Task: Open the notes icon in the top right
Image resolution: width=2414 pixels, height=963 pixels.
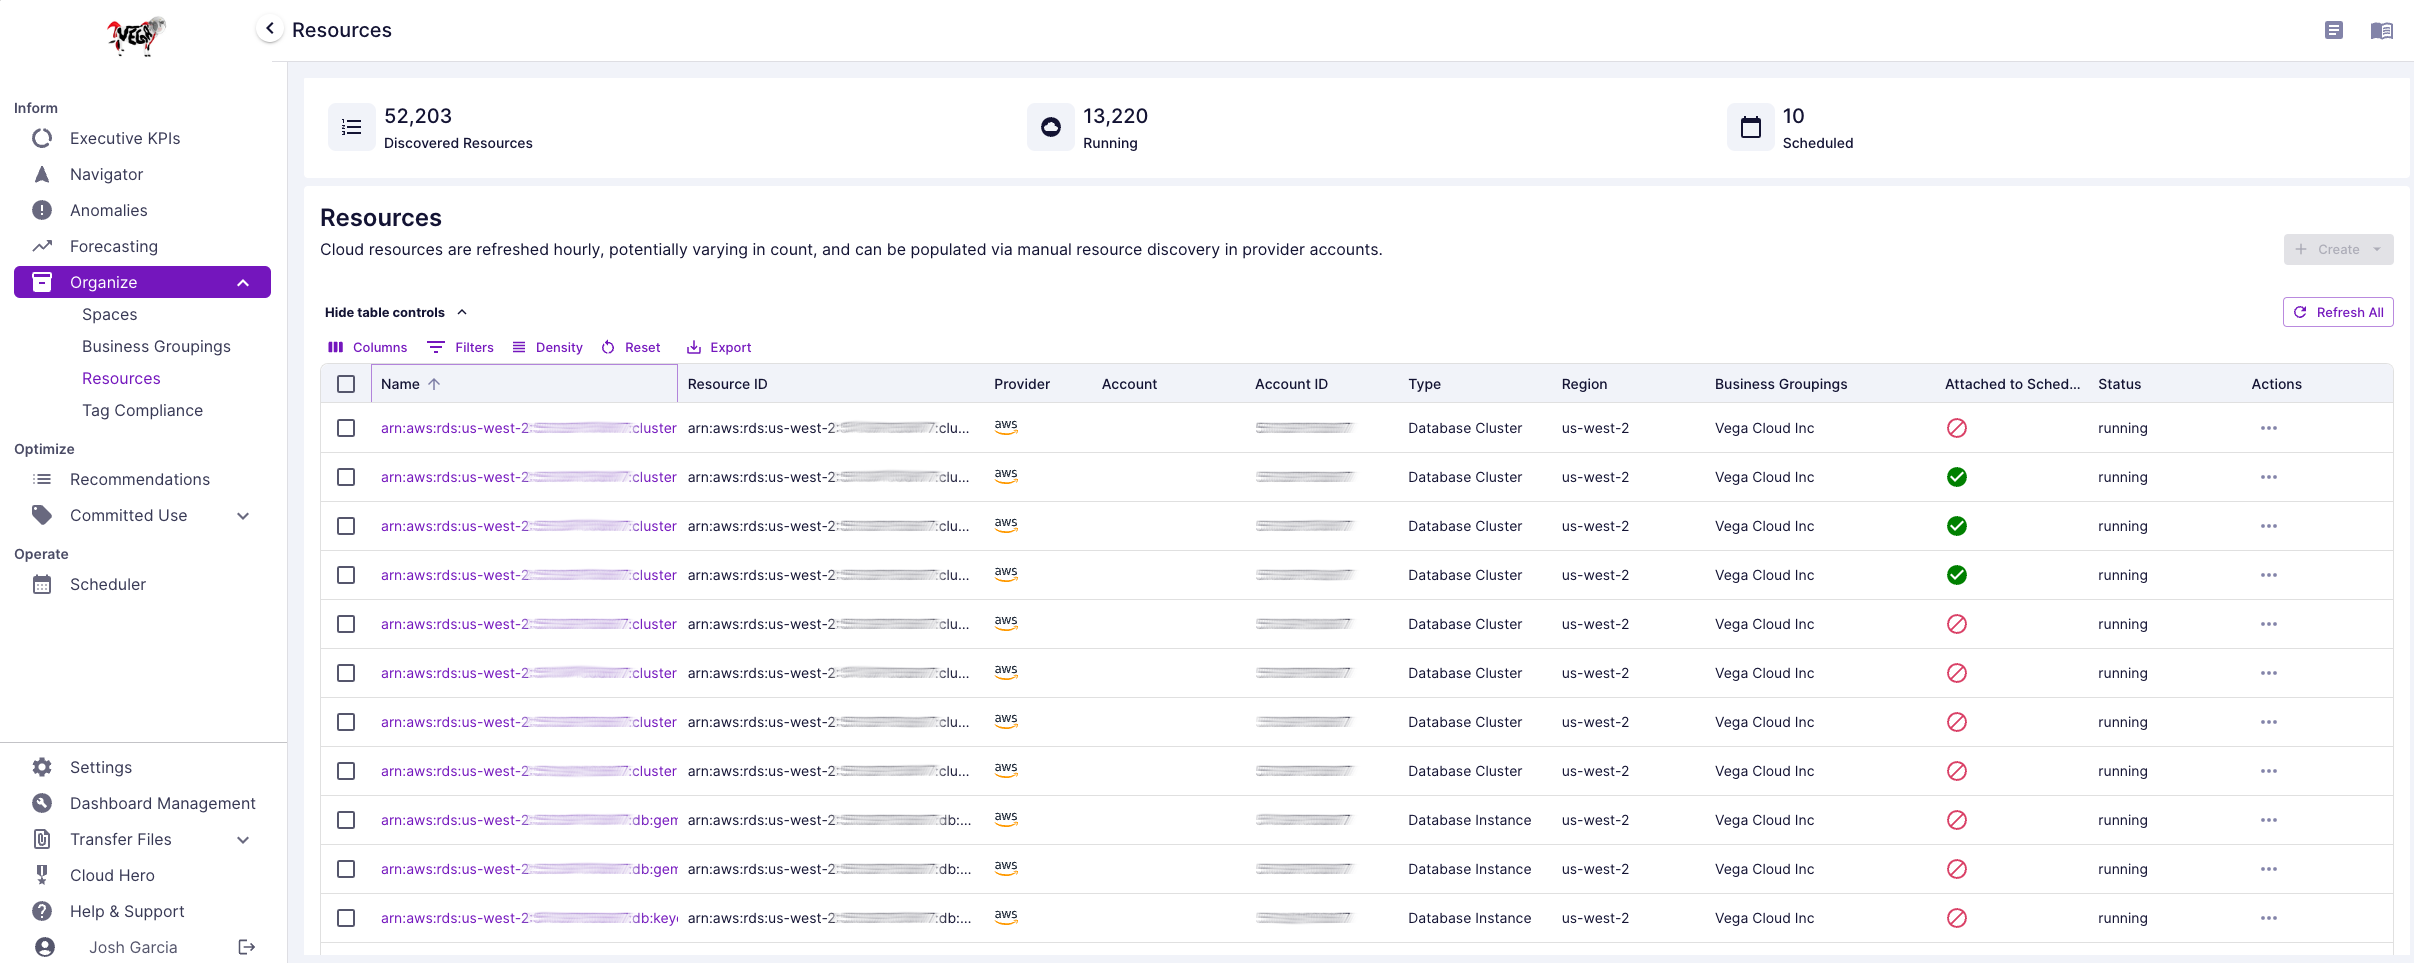Action: [2333, 30]
